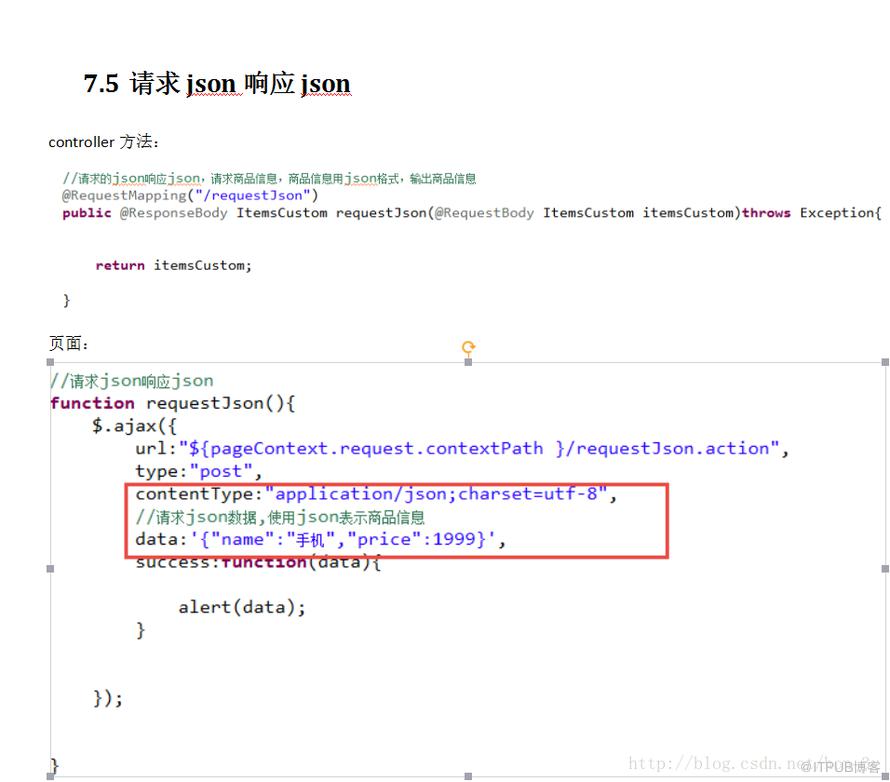Select the "@ResponseBody" annotation
Image resolution: width=890 pixels, height=782 pixels.
pyautogui.click(x=174, y=213)
